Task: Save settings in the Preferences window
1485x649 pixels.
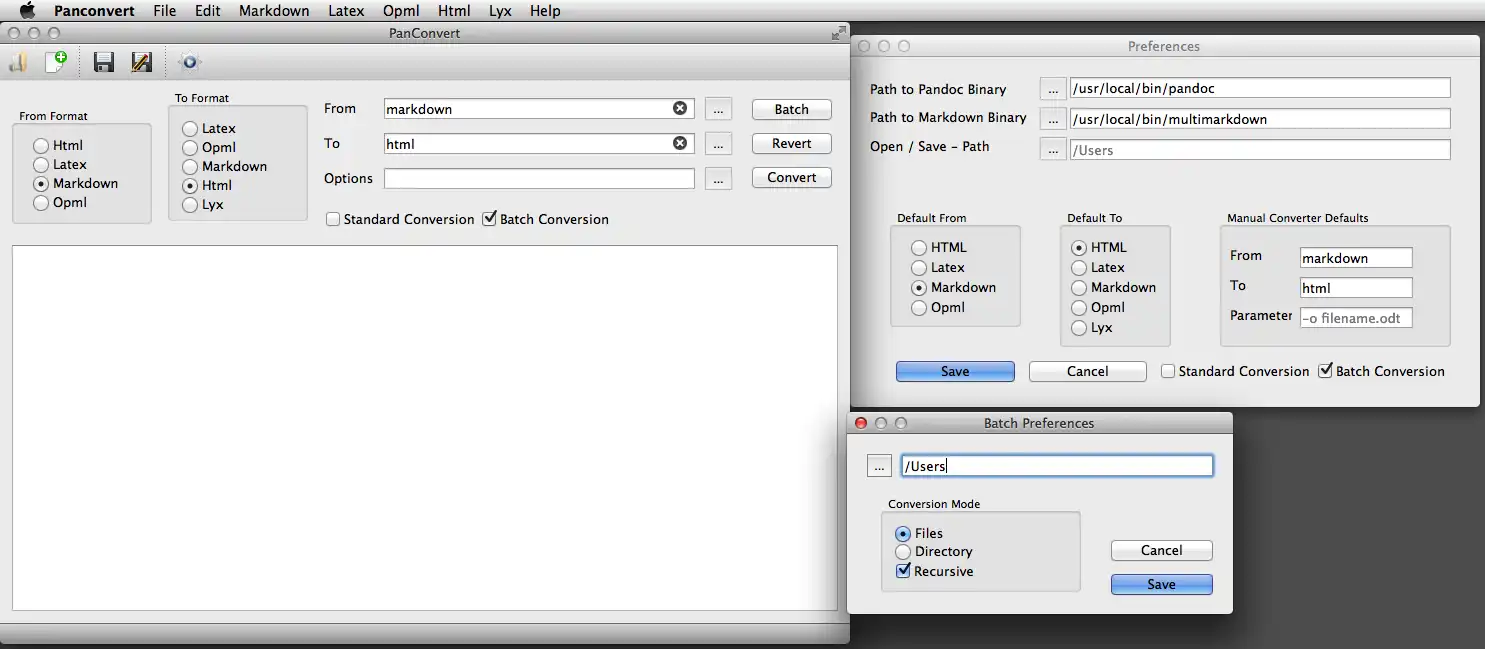Action: pos(955,371)
